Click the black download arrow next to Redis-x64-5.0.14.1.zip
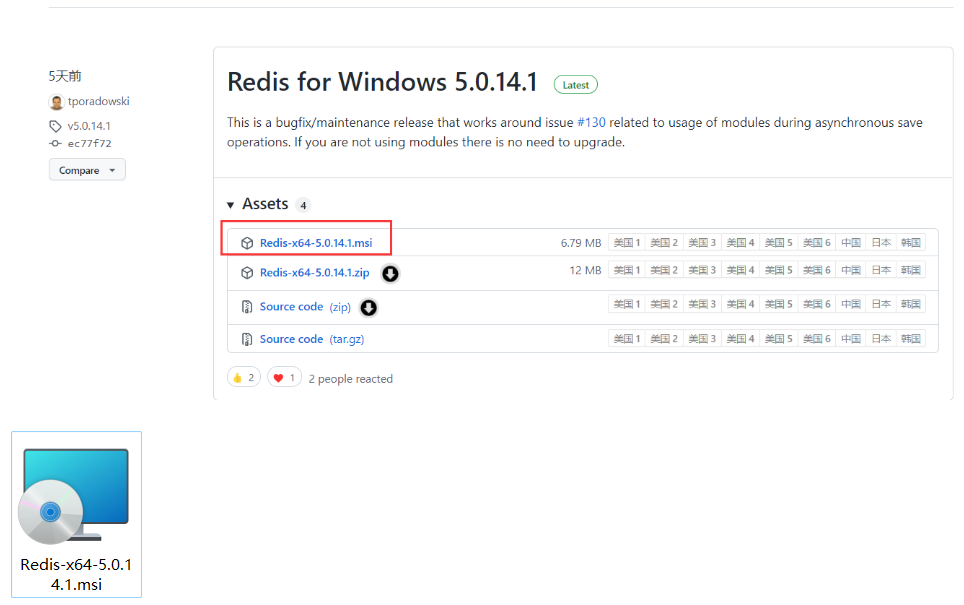This screenshot has height=605, width=964. [x=390, y=273]
